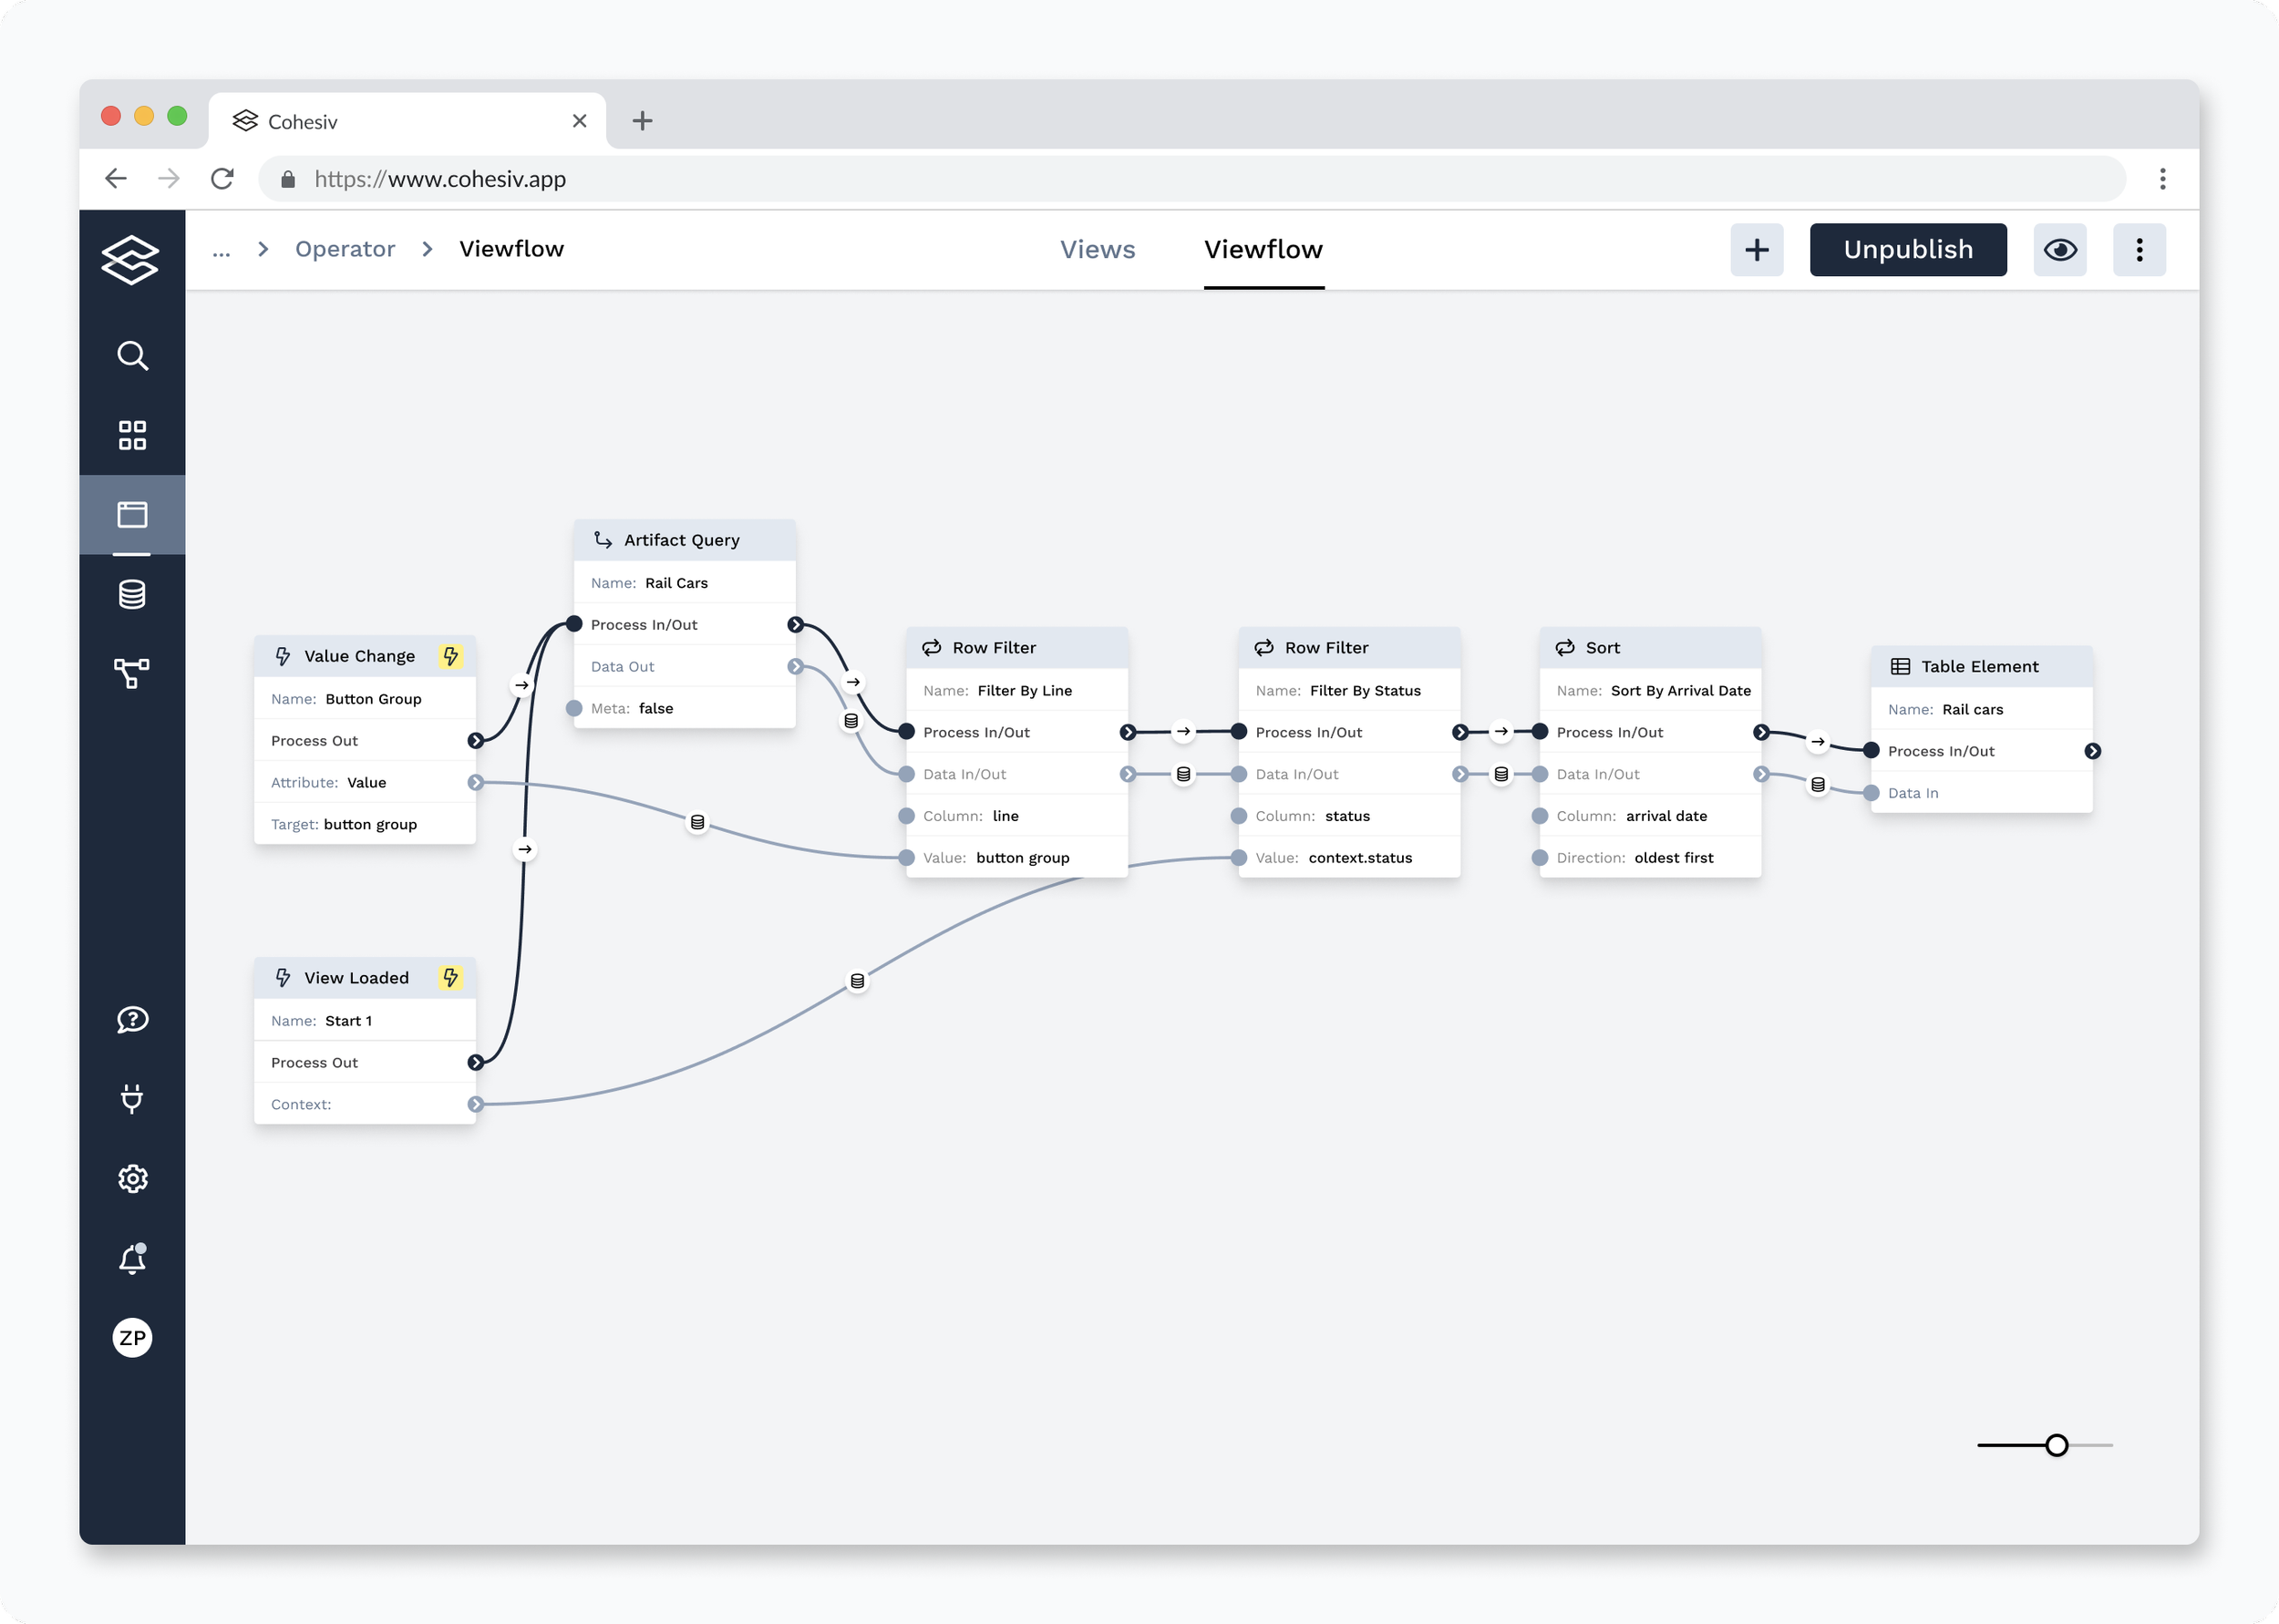Go to Operator breadcrumb link
This screenshot has height=1624, width=2279.
point(345,250)
